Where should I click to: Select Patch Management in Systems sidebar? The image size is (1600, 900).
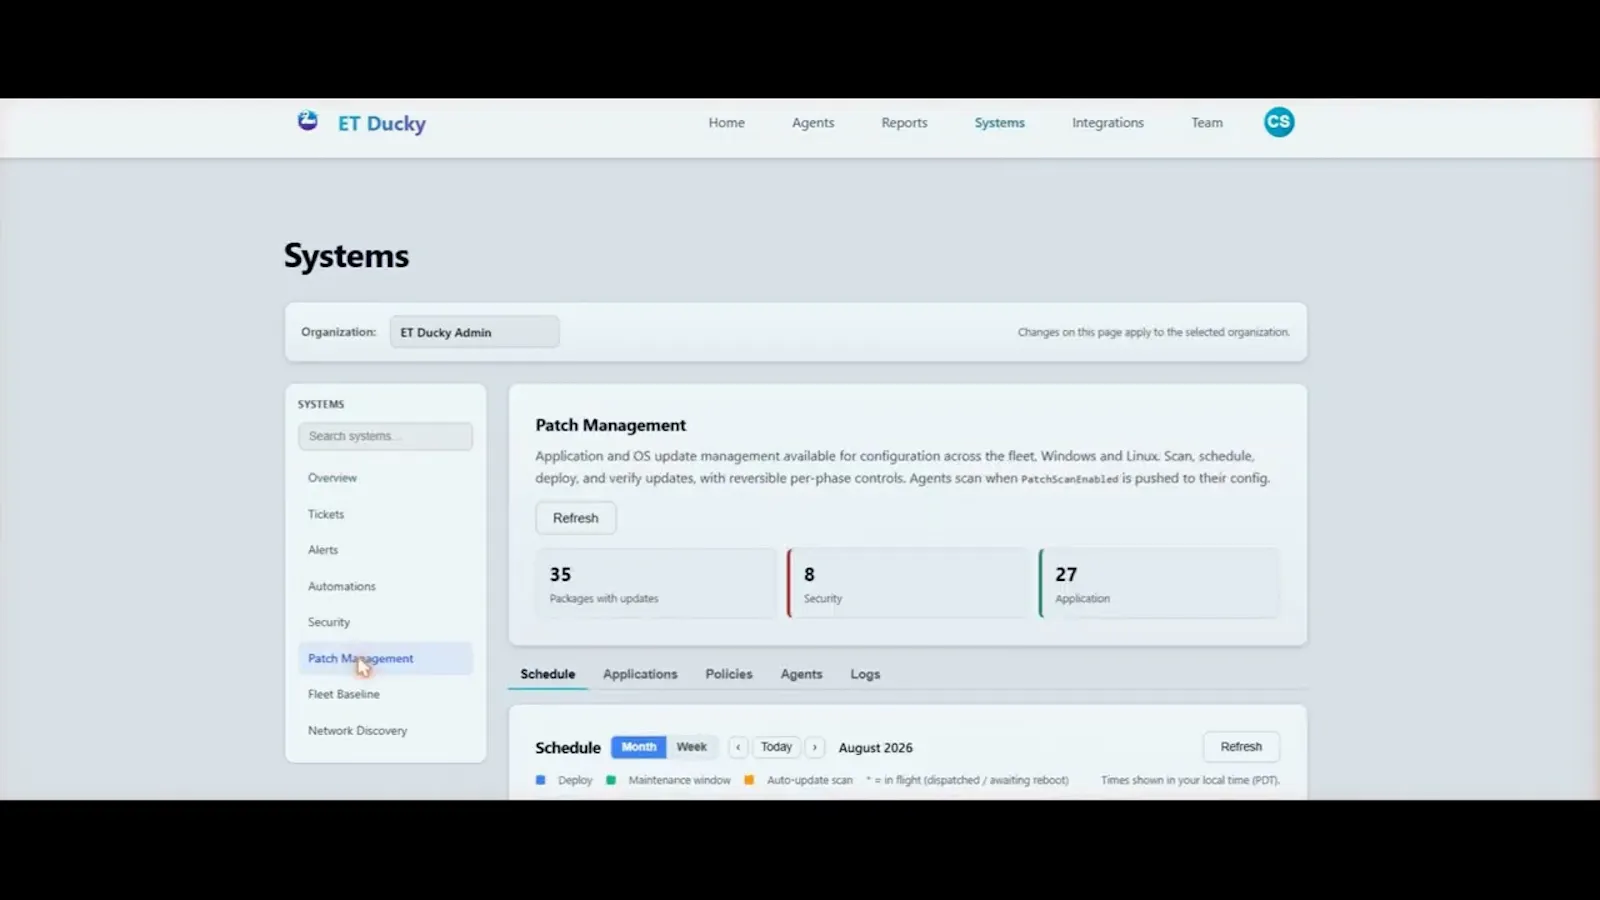click(x=385, y=658)
